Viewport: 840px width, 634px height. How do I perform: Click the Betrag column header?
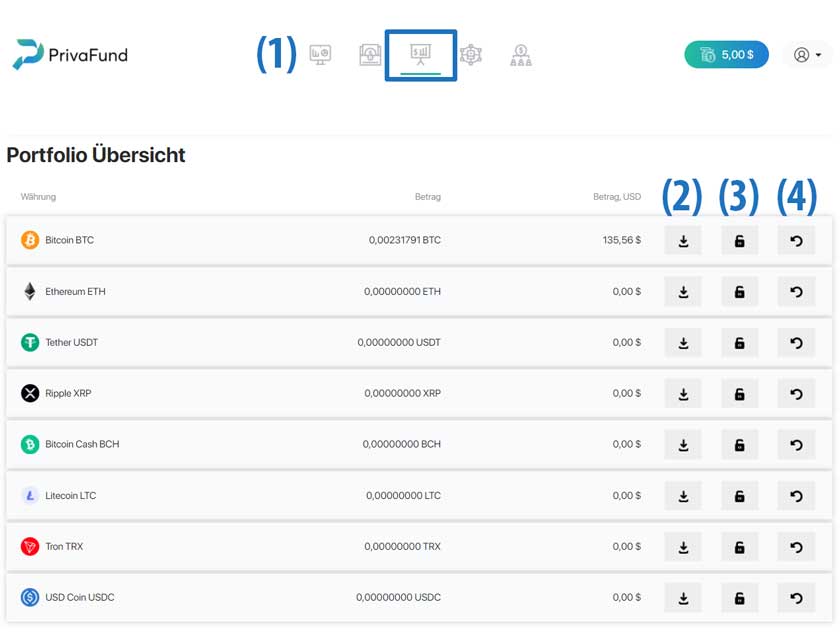428,197
